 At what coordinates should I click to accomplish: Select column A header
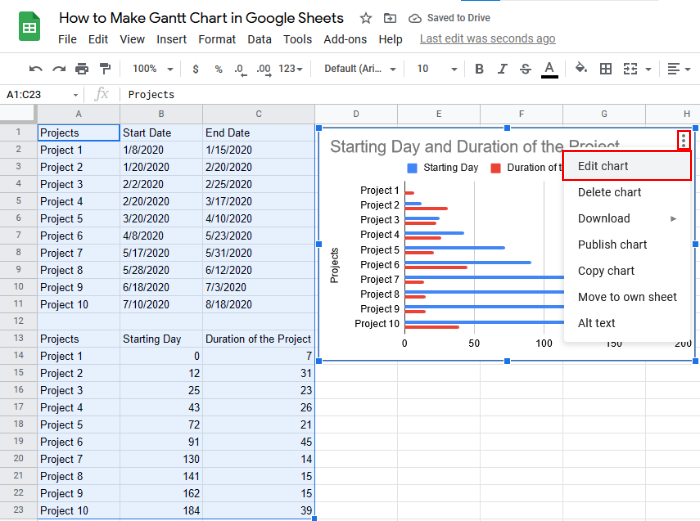(78, 114)
